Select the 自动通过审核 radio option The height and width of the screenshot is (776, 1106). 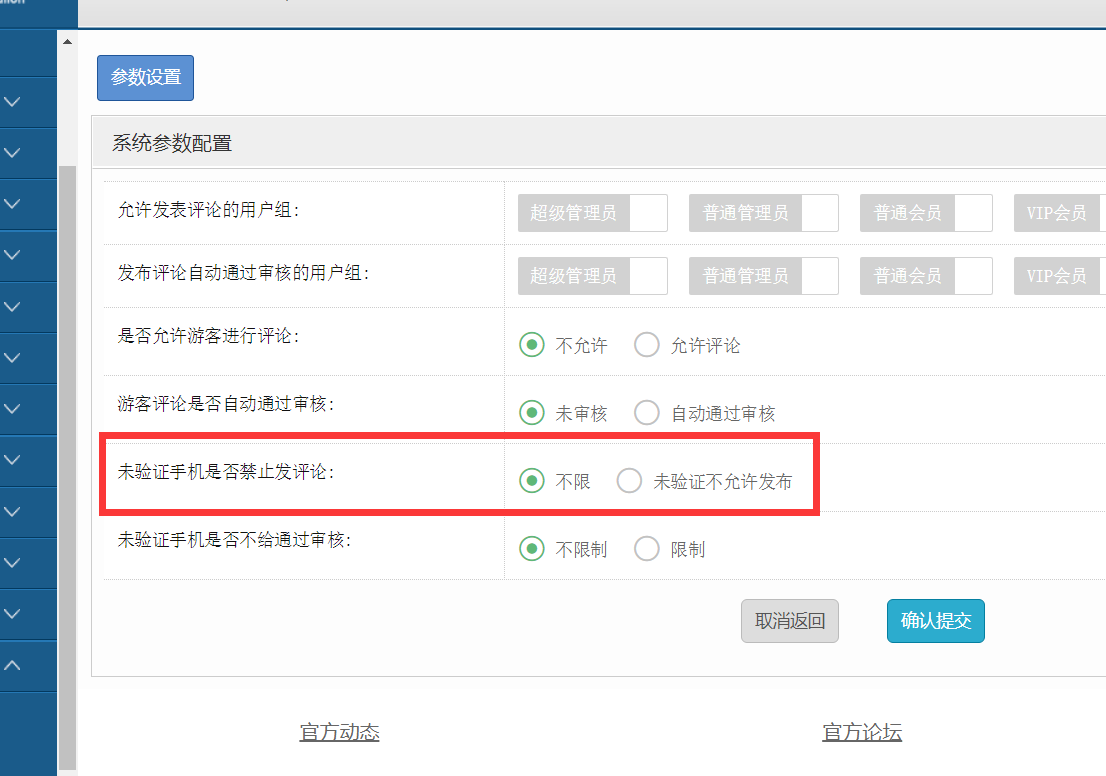[x=647, y=412]
